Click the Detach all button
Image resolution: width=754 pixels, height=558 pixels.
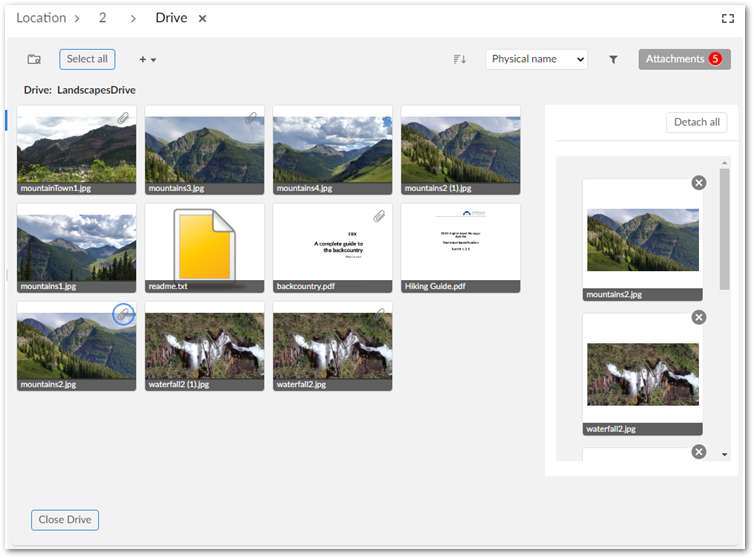(696, 122)
